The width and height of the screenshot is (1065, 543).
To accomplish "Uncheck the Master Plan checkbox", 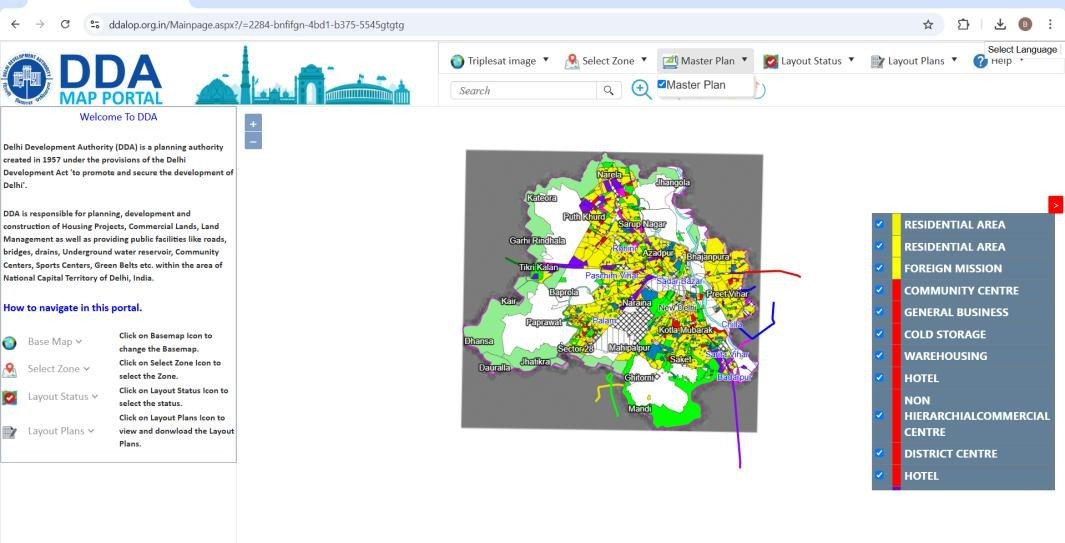I will click(x=662, y=84).
